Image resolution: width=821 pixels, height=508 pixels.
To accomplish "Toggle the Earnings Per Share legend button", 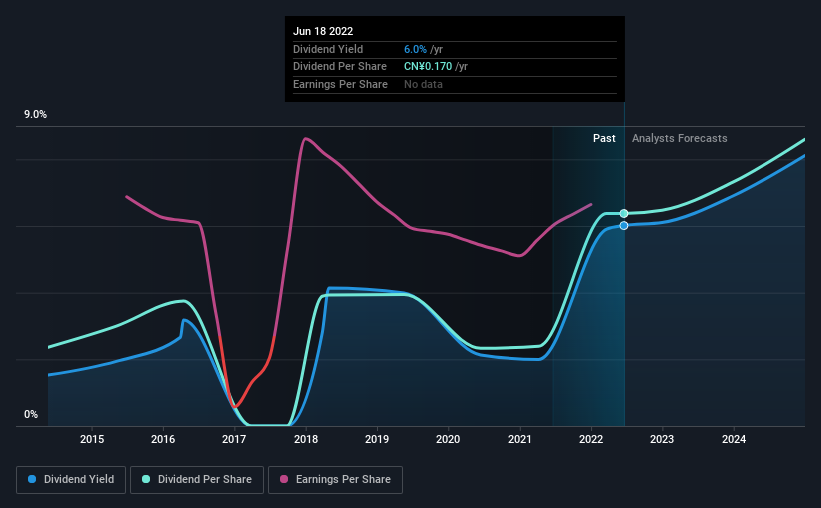I will pos(335,480).
